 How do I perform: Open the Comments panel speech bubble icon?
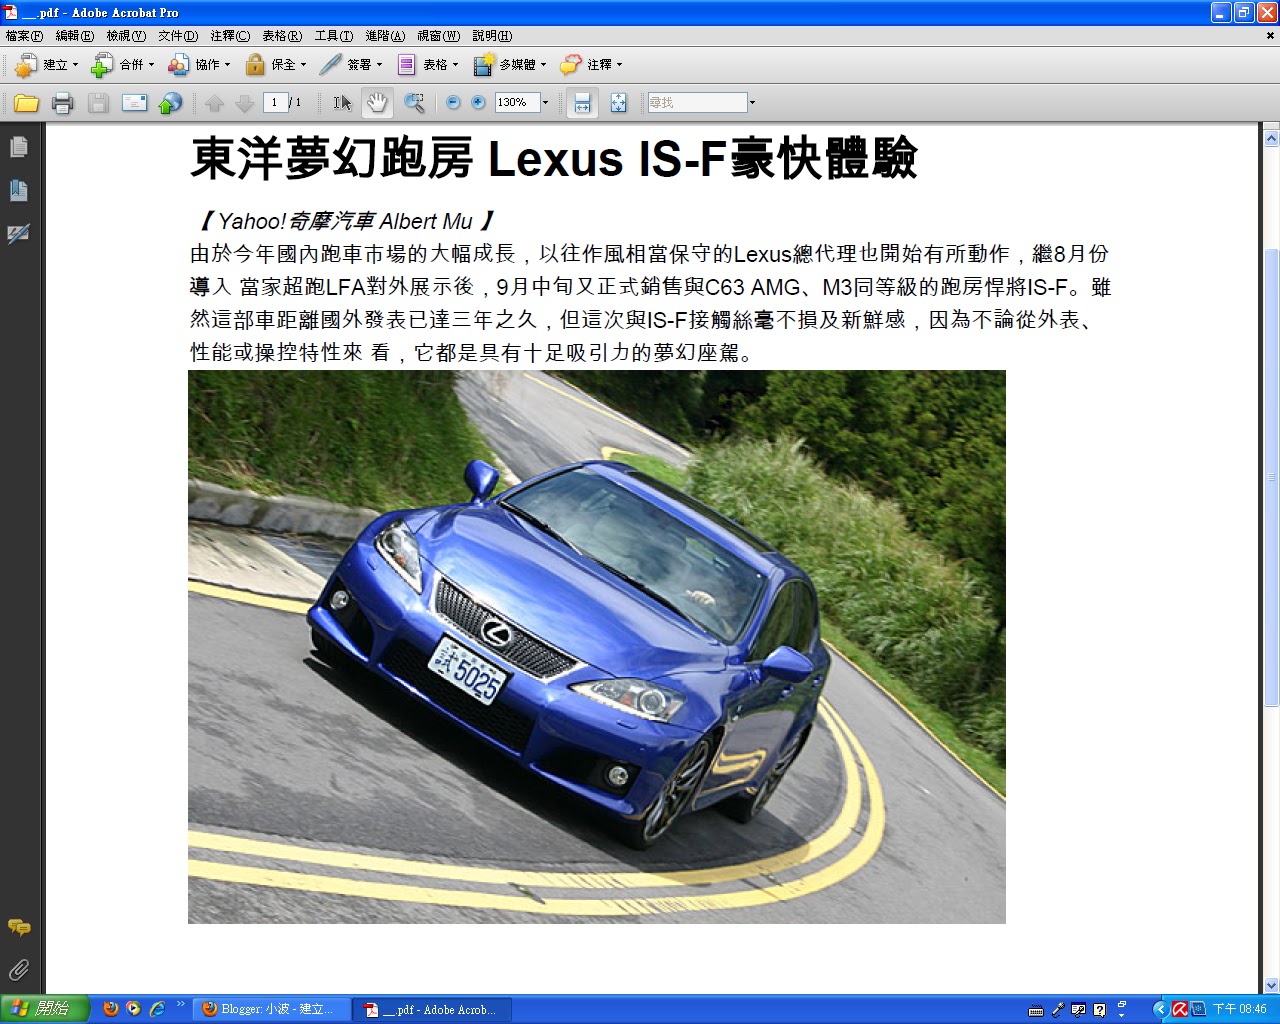click(x=19, y=928)
